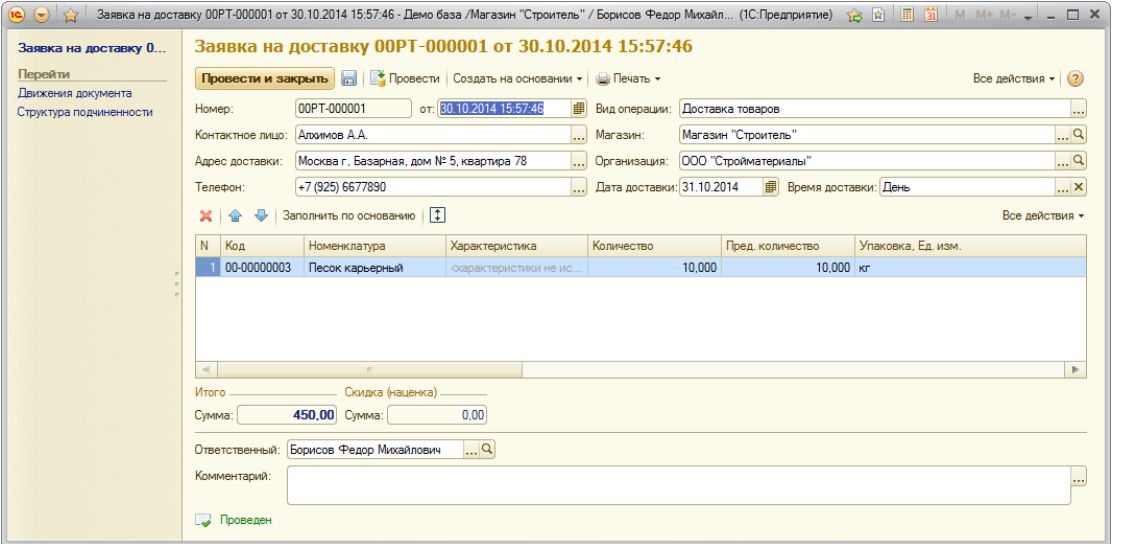The image size is (1123, 544).
Task: Open the title bar tools dropdown arrow after M-
Action: (1028, 16)
